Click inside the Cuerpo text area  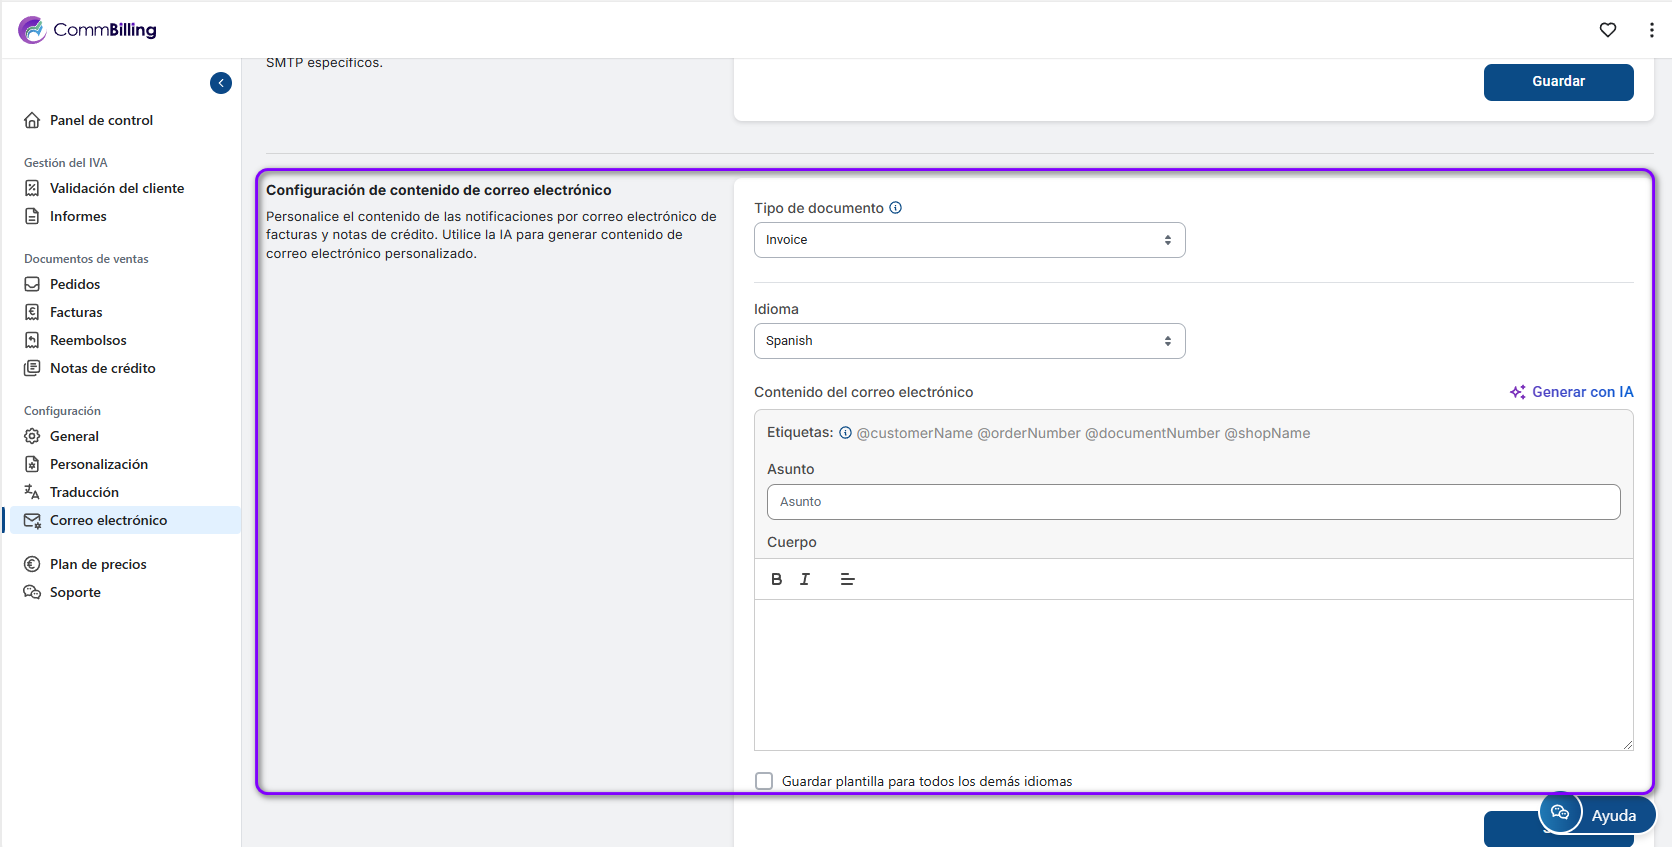(1193, 675)
